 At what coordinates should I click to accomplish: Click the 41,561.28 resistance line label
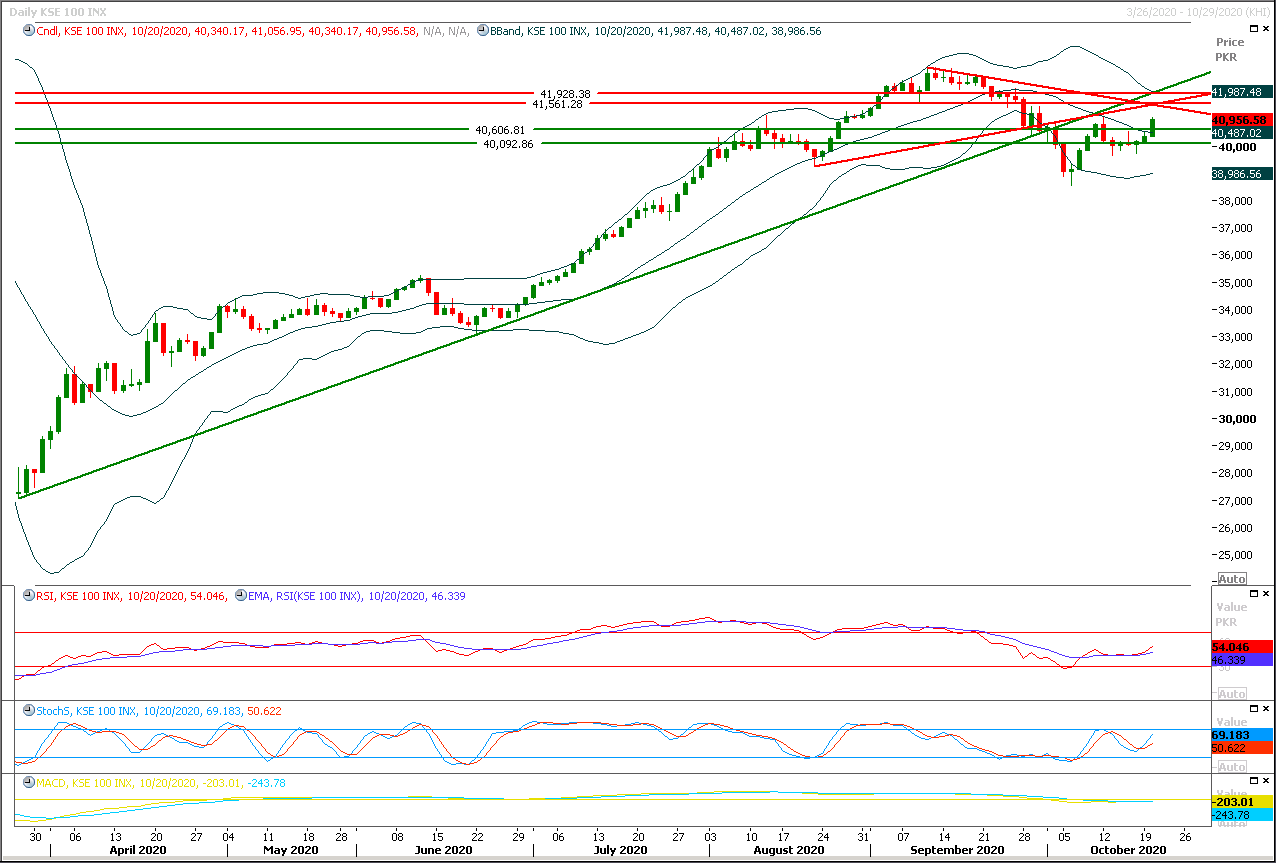coord(557,103)
